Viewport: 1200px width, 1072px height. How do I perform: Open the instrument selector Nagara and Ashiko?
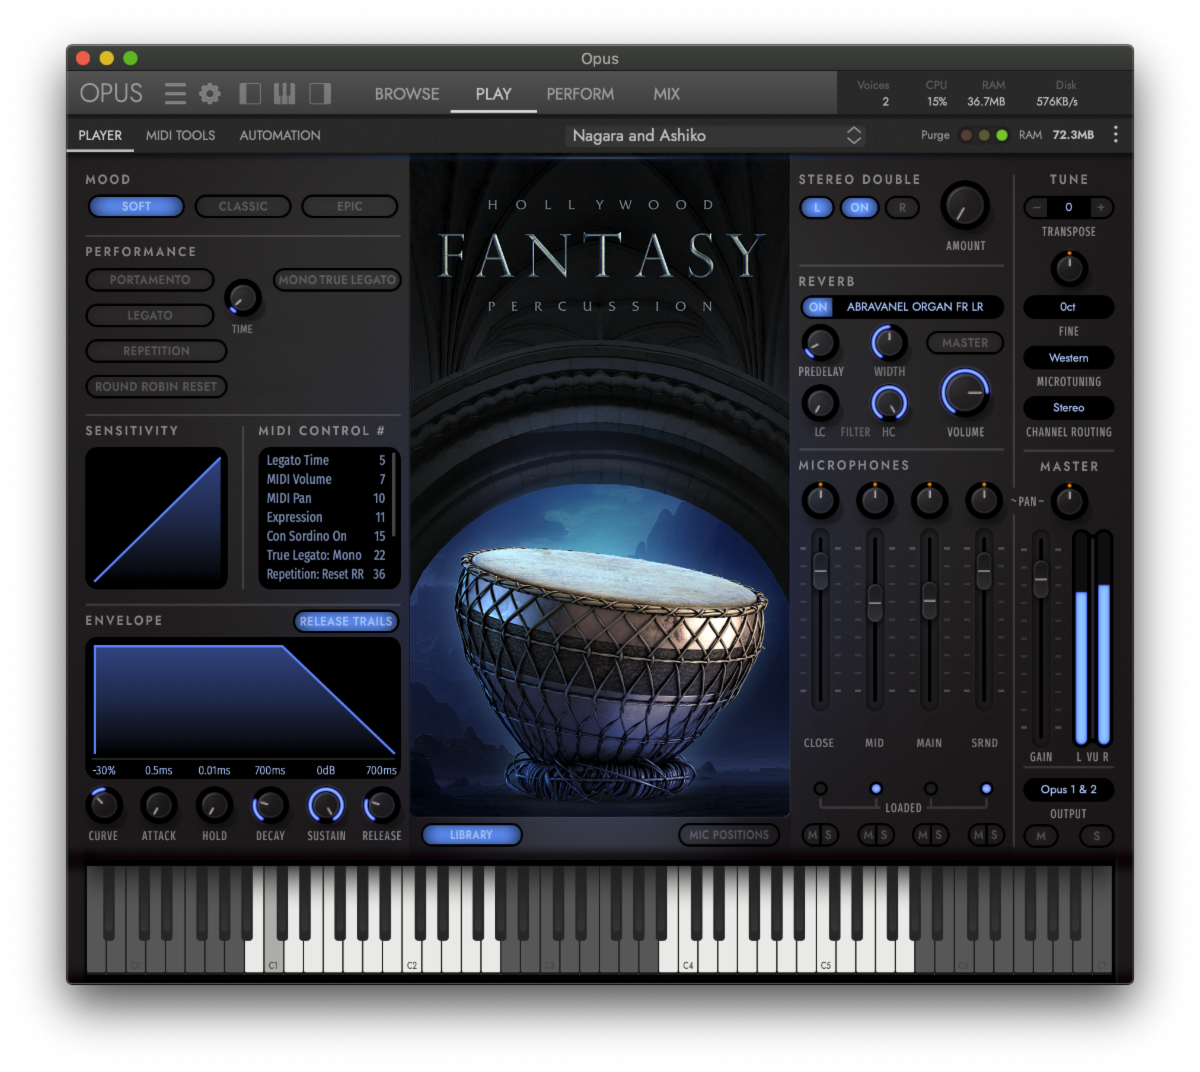pos(715,135)
